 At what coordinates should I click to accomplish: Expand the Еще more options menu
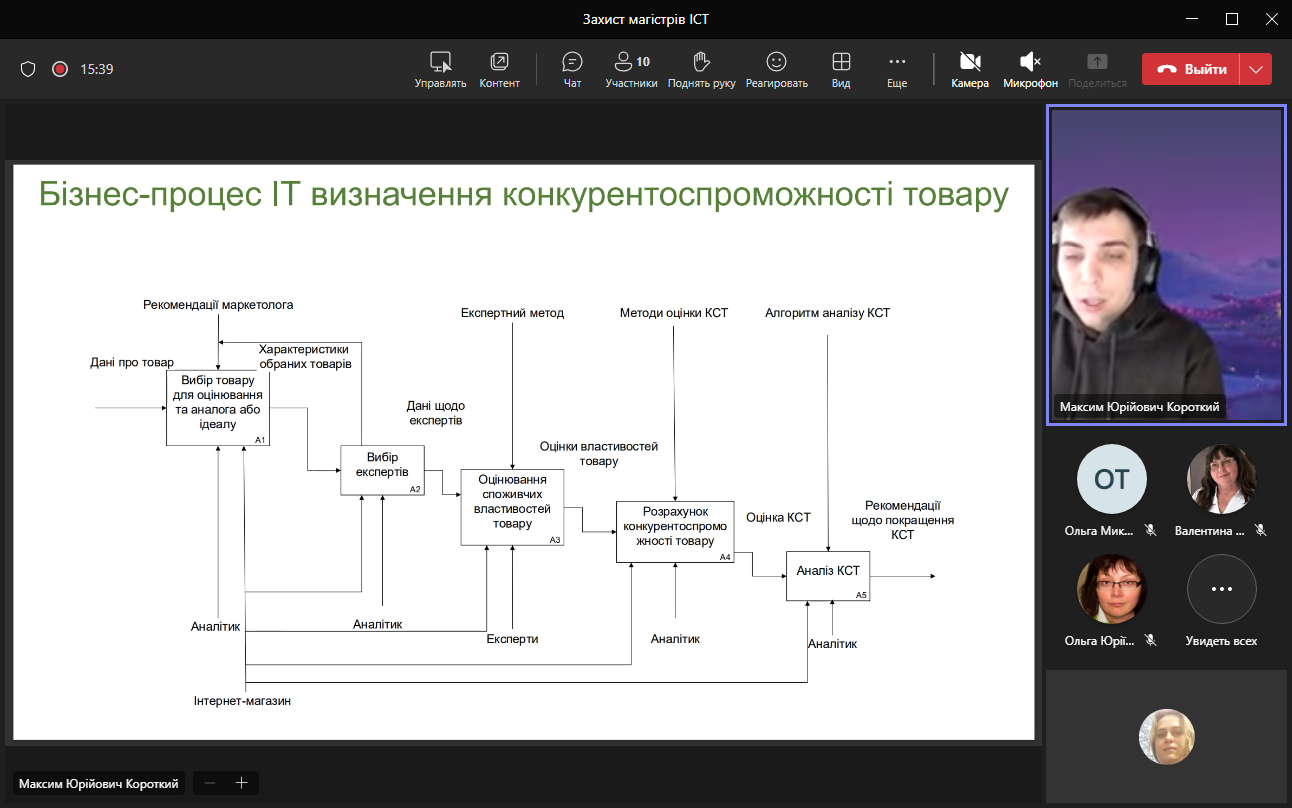897,69
